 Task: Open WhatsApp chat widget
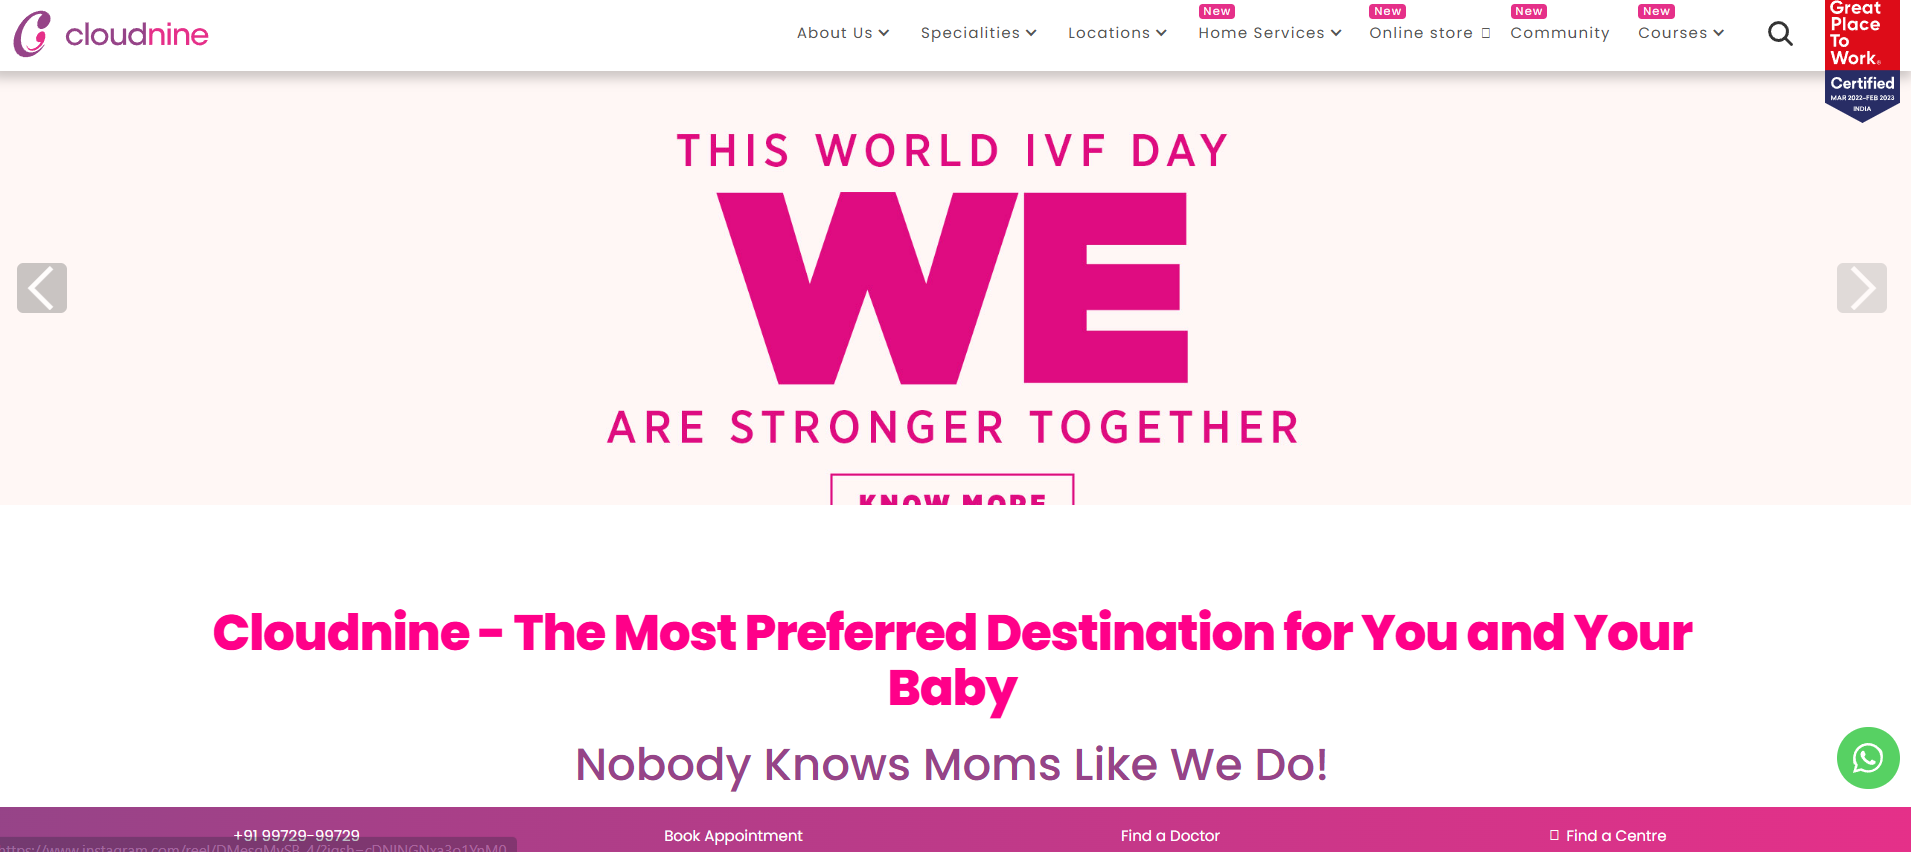1867,758
